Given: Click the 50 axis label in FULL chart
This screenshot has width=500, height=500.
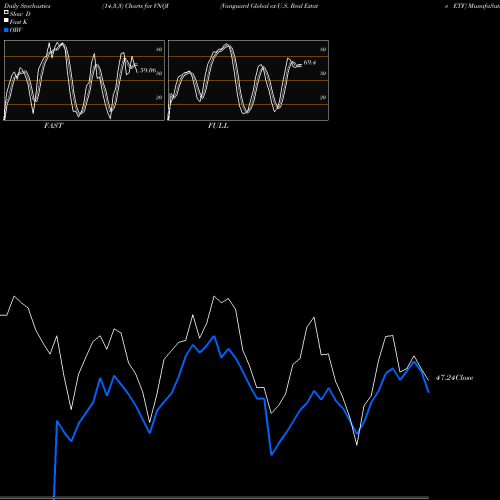Looking at the screenshot, I should [323, 74].
